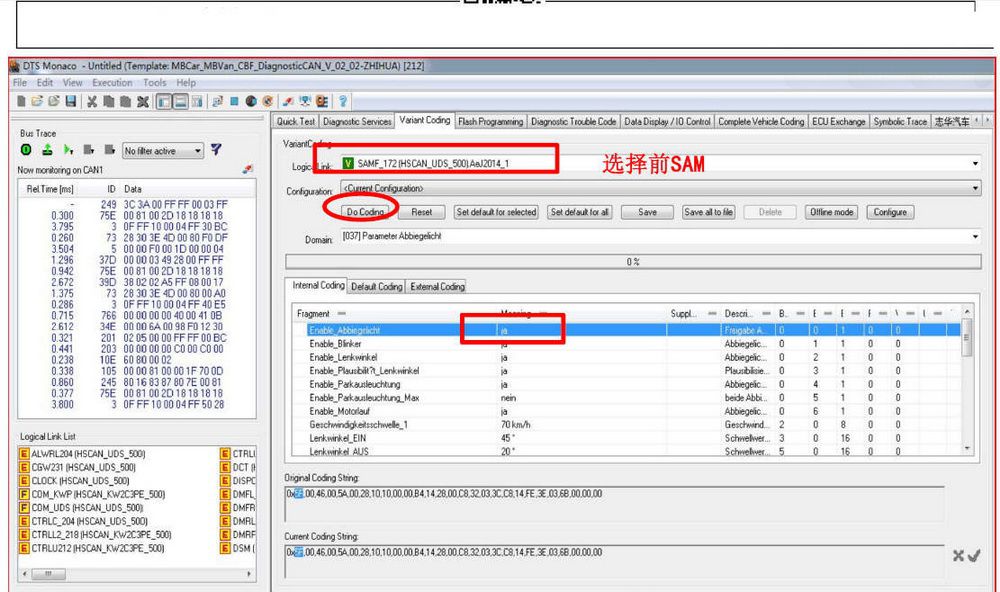The width and height of the screenshot is (1000, 592).
Task: Select COM_UDS in the Logical Link List
Action: (x=81, y=508)
